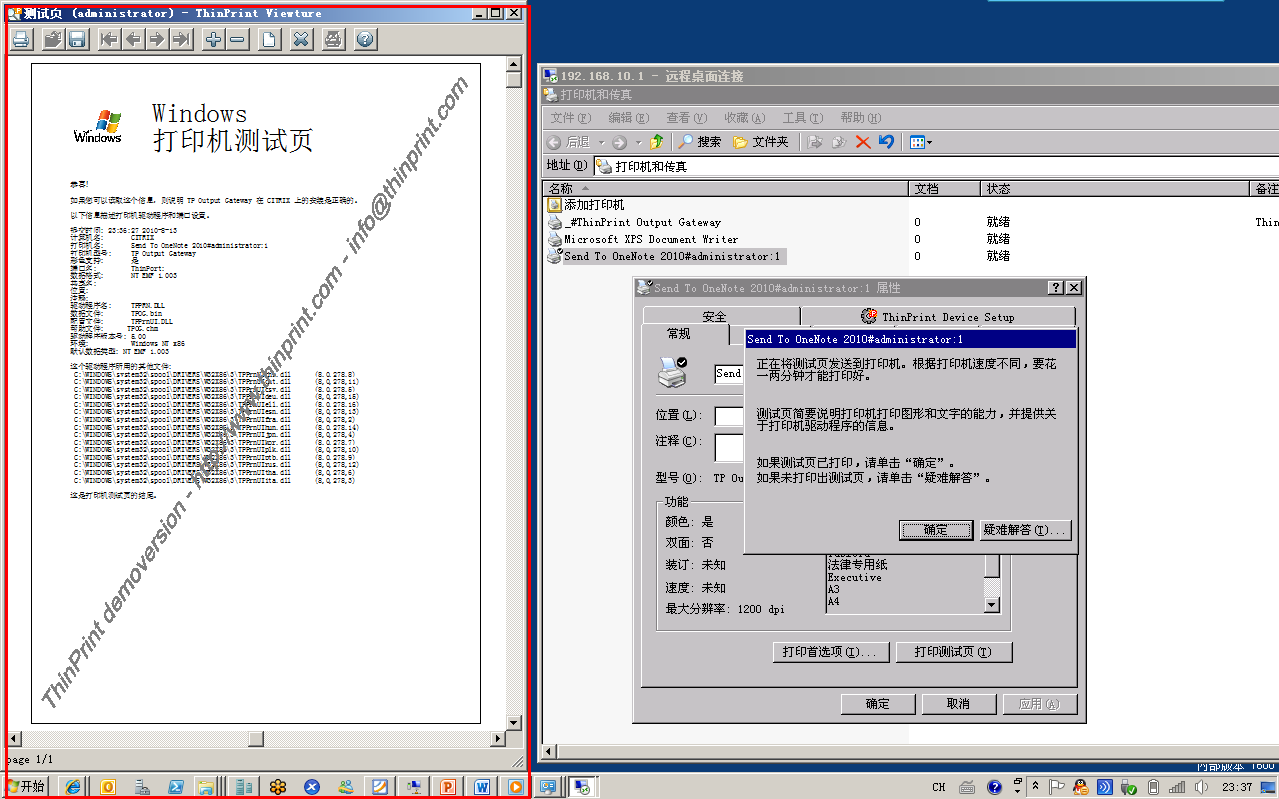
Task: Click the paper list scroll-down arrow
Action: point(992,604)
